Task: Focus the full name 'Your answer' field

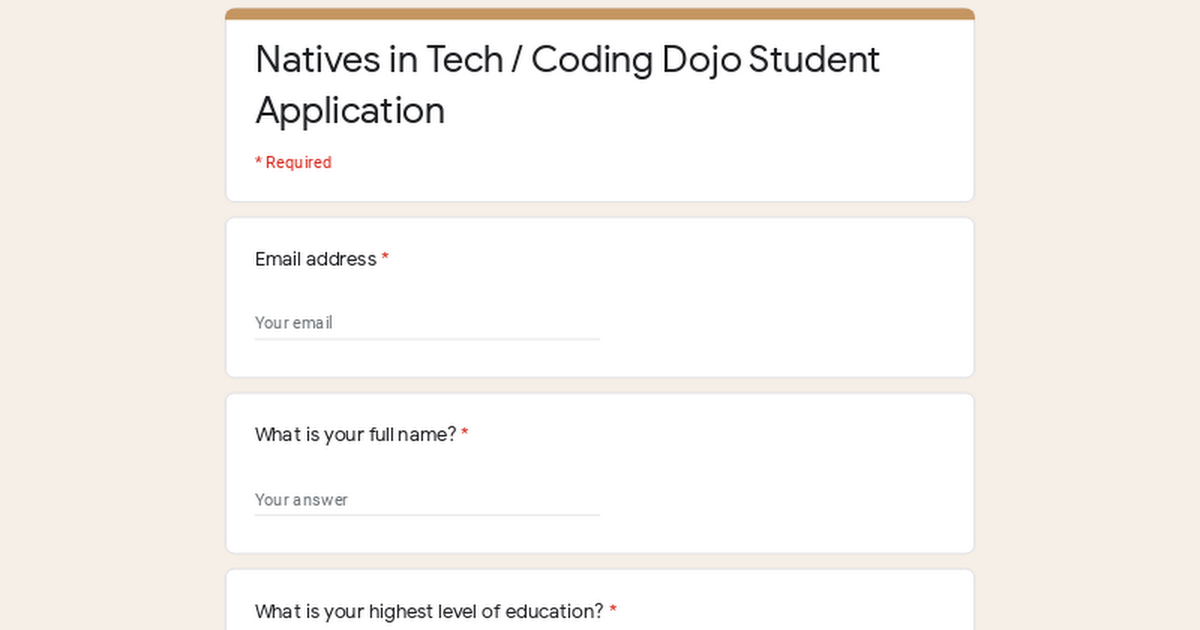Action: (427, 499)
